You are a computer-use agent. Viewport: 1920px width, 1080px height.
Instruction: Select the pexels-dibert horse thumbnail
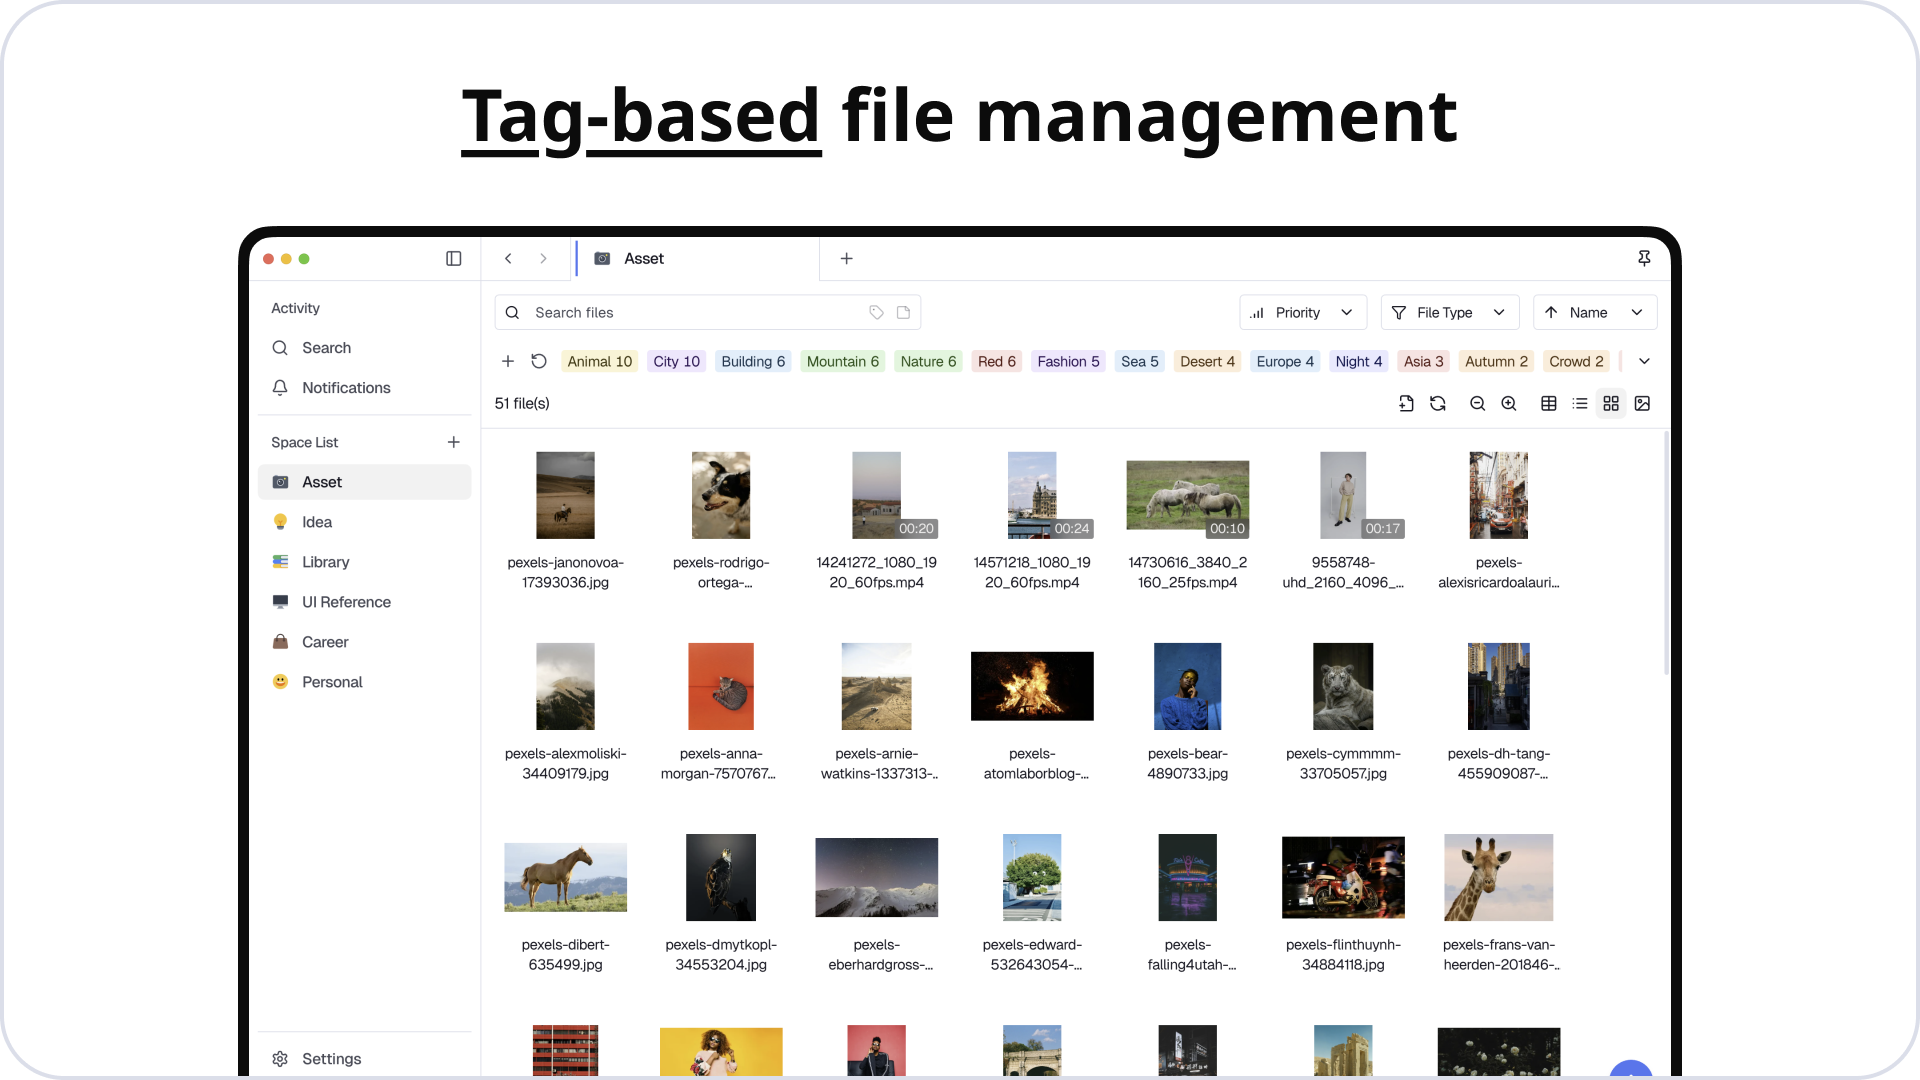coord(565,877)
